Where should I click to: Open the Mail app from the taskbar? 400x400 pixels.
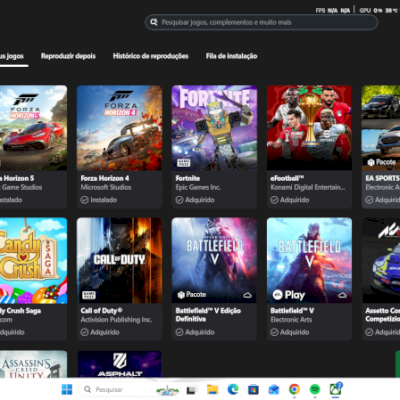274,389
